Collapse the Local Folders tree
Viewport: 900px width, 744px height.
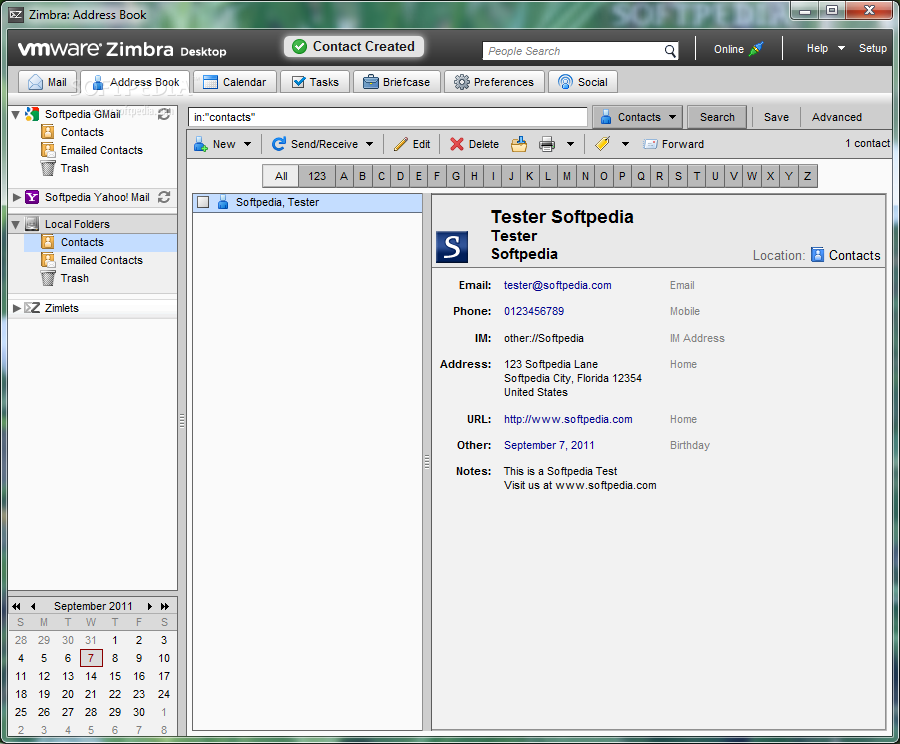[16, 224]
